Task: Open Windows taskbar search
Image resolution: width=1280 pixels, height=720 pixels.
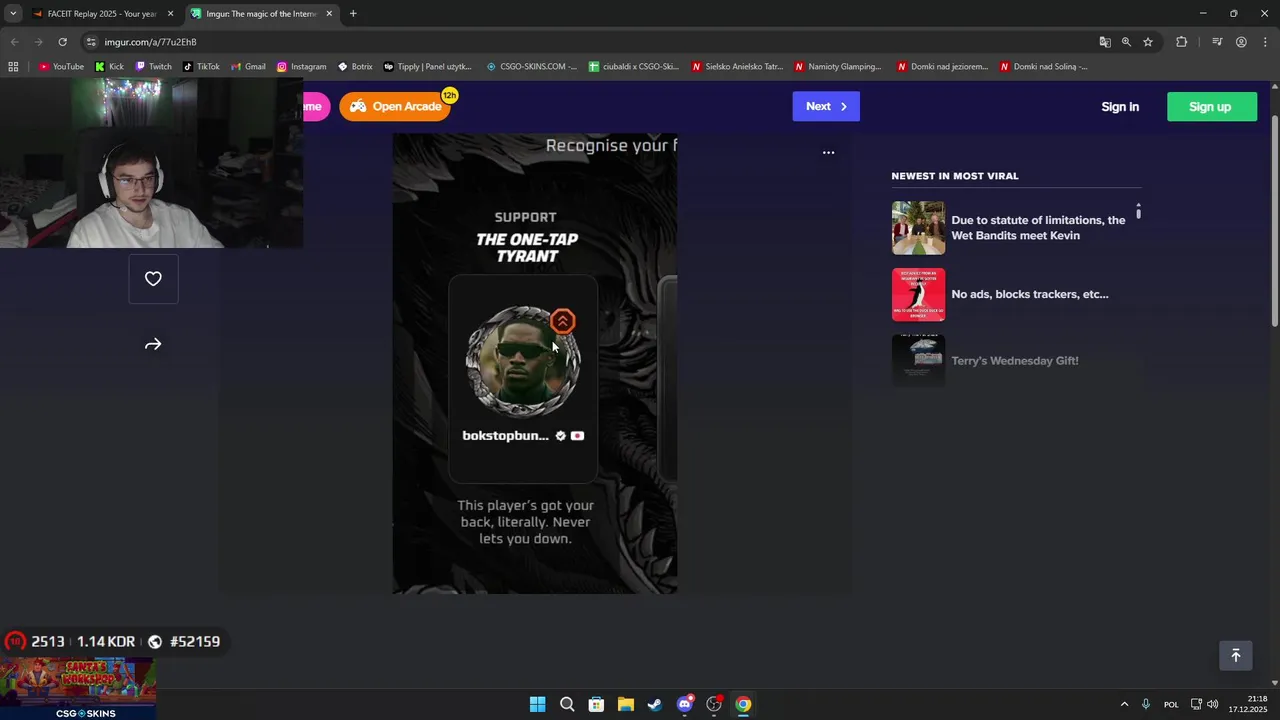Action: point(567,704)
